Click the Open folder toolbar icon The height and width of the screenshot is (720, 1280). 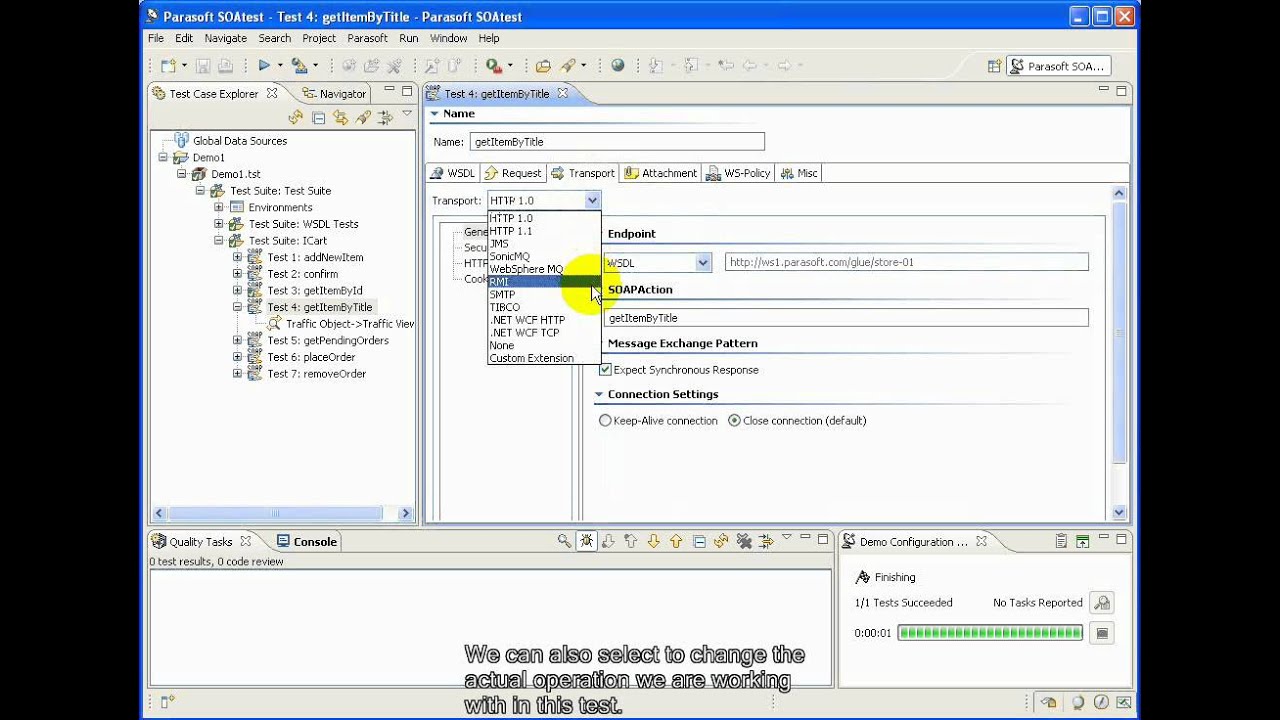coord(543,66)
